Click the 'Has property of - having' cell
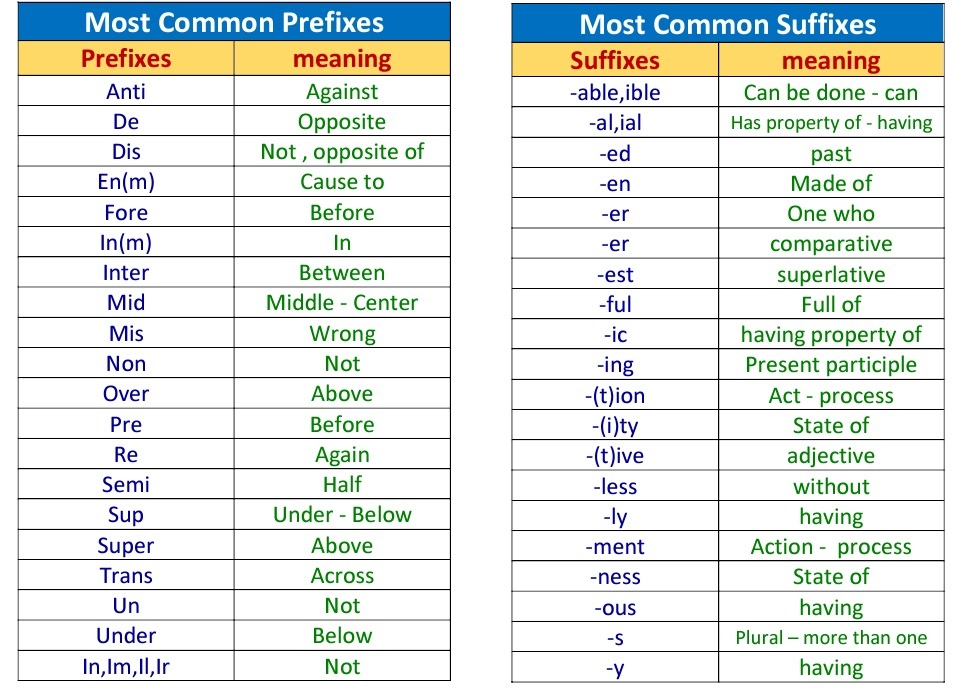963x696 pixels. pos(831,122)
